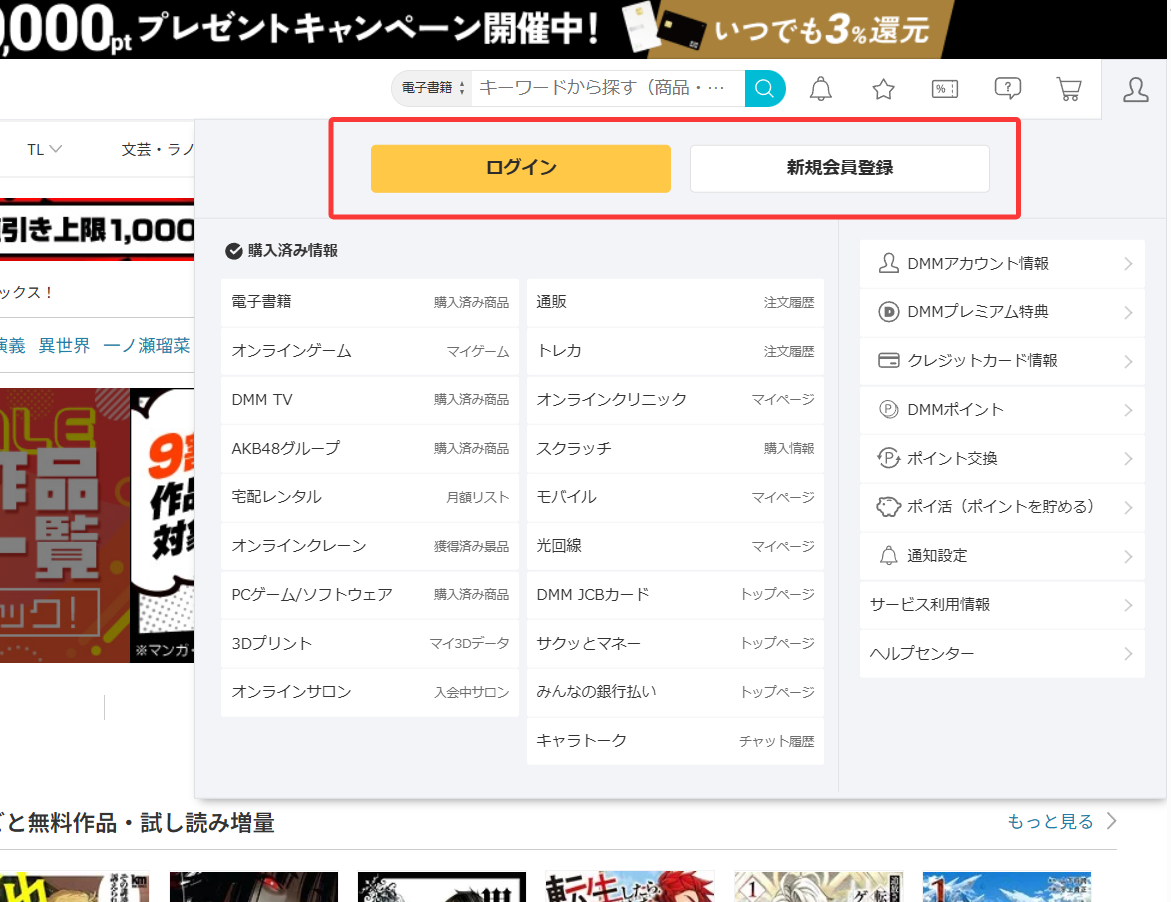Open 光回線 マイページ entry
Image resolution: width=1171 pixels, height=902 pixels.
point(675,546)
